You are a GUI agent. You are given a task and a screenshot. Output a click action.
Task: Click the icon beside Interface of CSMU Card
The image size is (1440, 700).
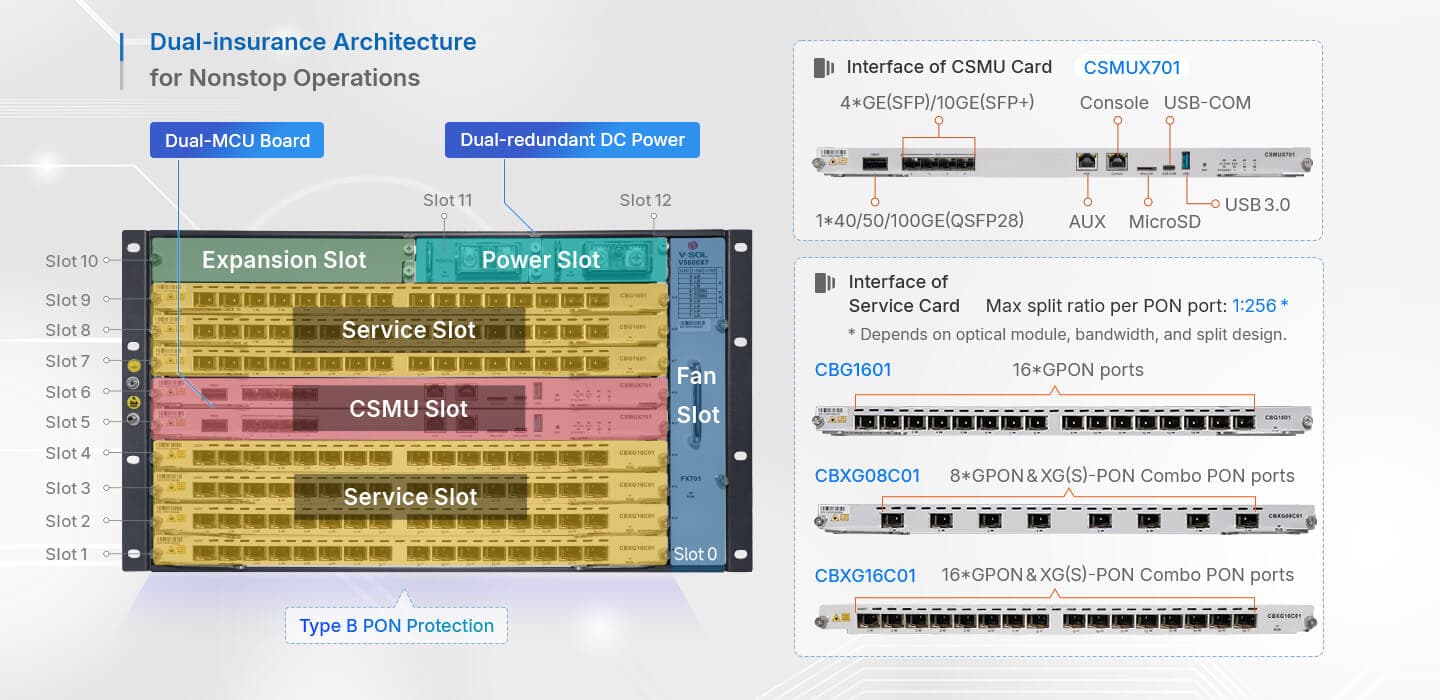click(823, 68)
